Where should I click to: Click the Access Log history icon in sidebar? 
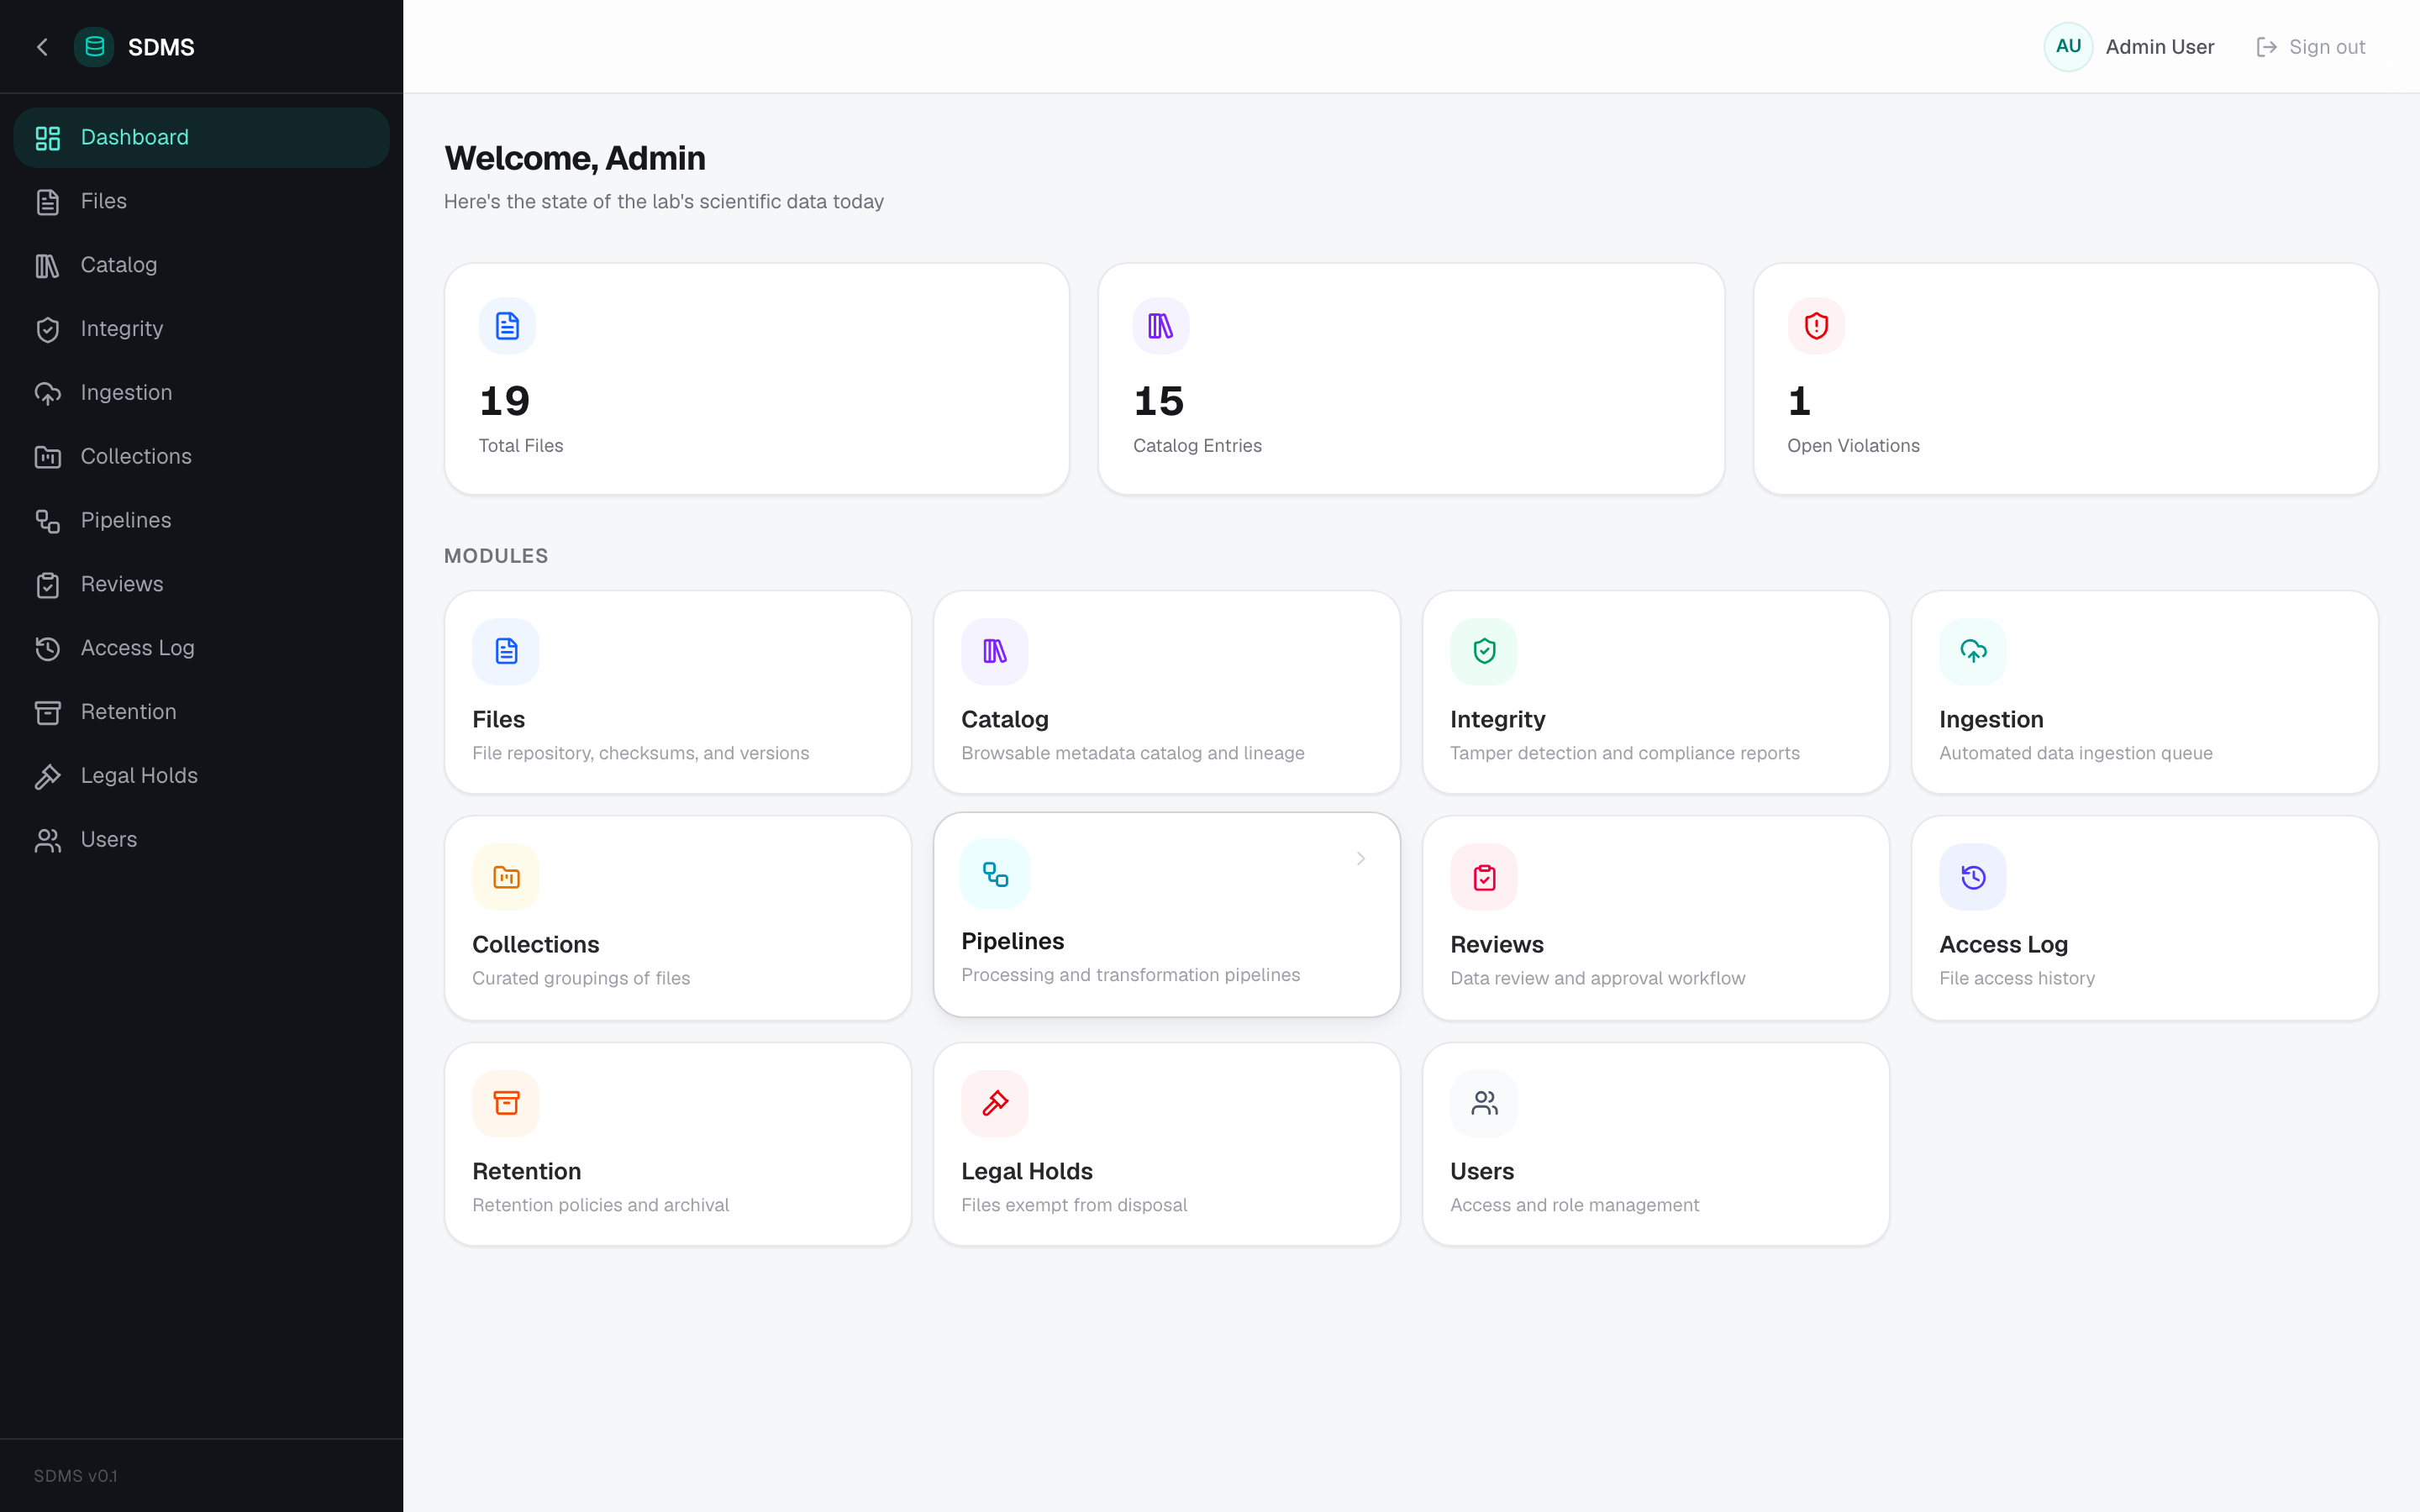point(47,649)
